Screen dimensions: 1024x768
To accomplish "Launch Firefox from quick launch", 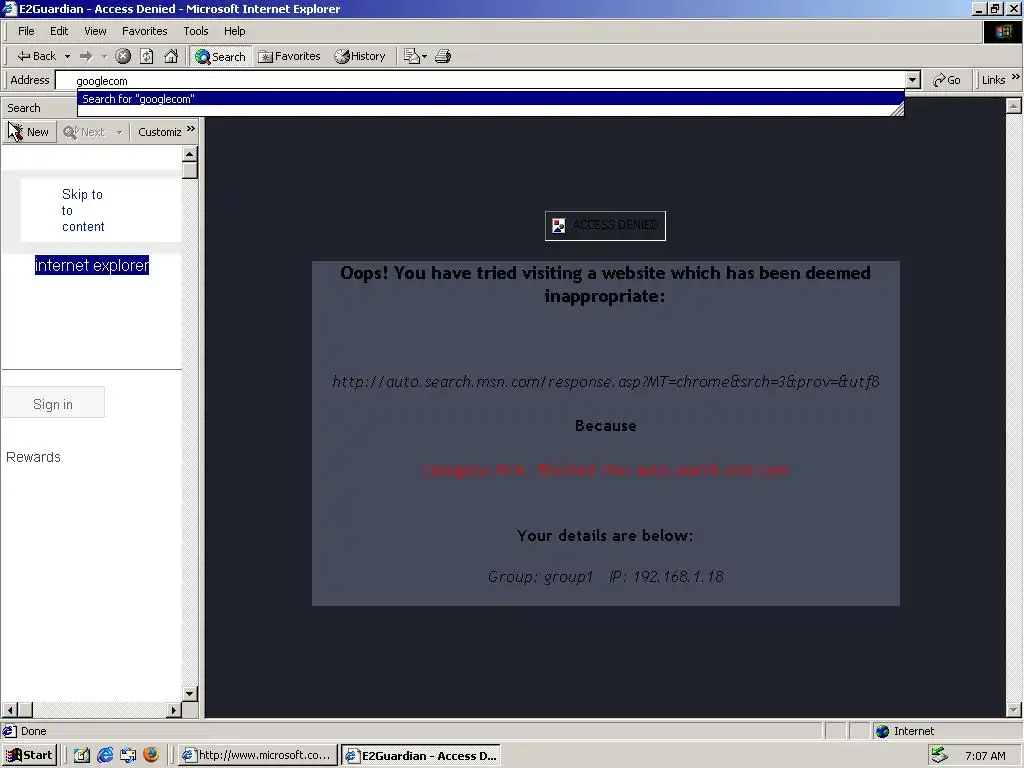I will pos(151,755).
